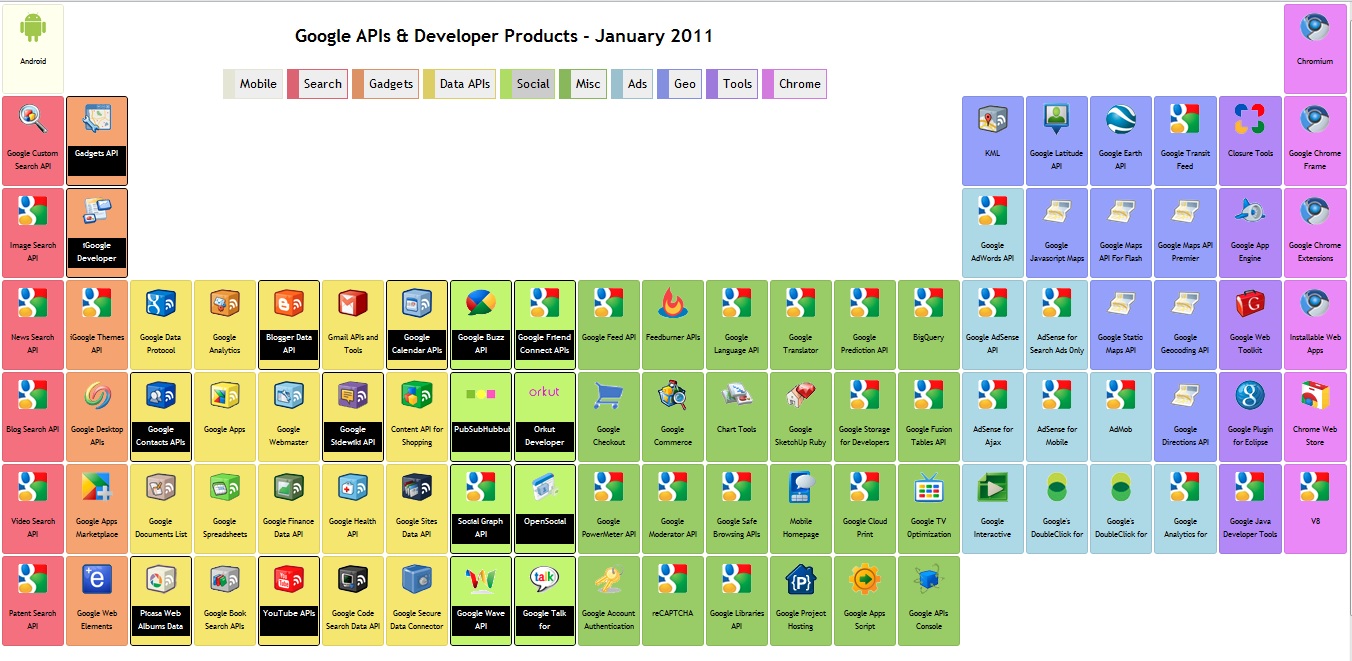Click the Google Checkout shopping cart icon

(608, 395)
